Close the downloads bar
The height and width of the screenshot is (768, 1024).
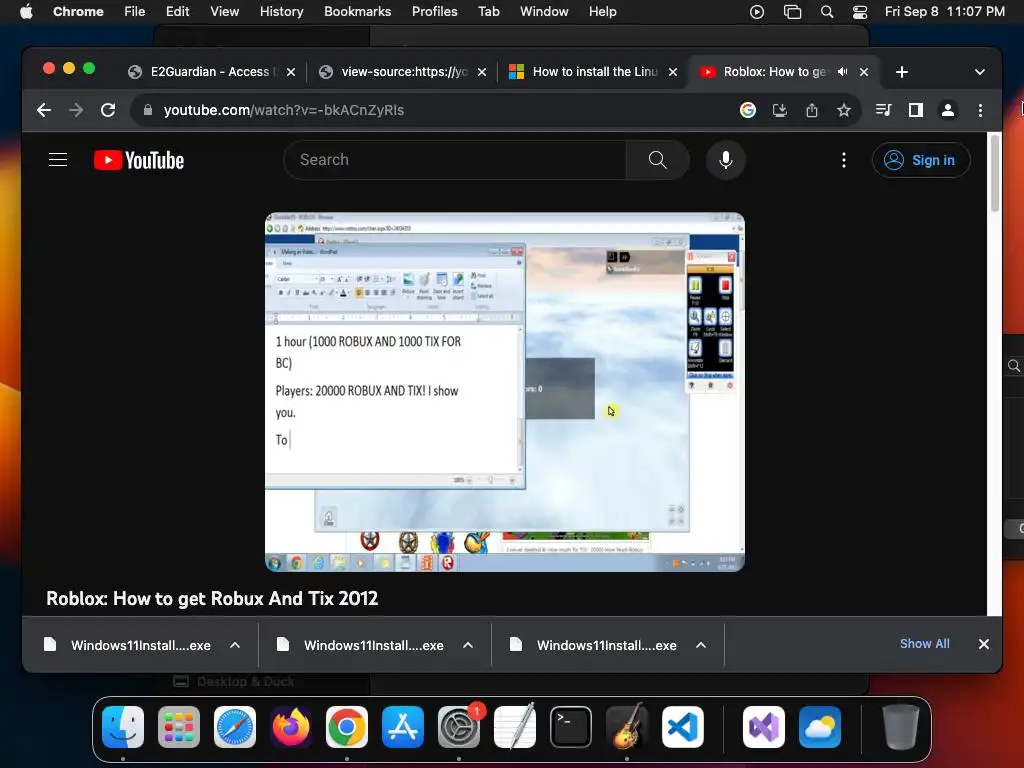pos(984,644)
